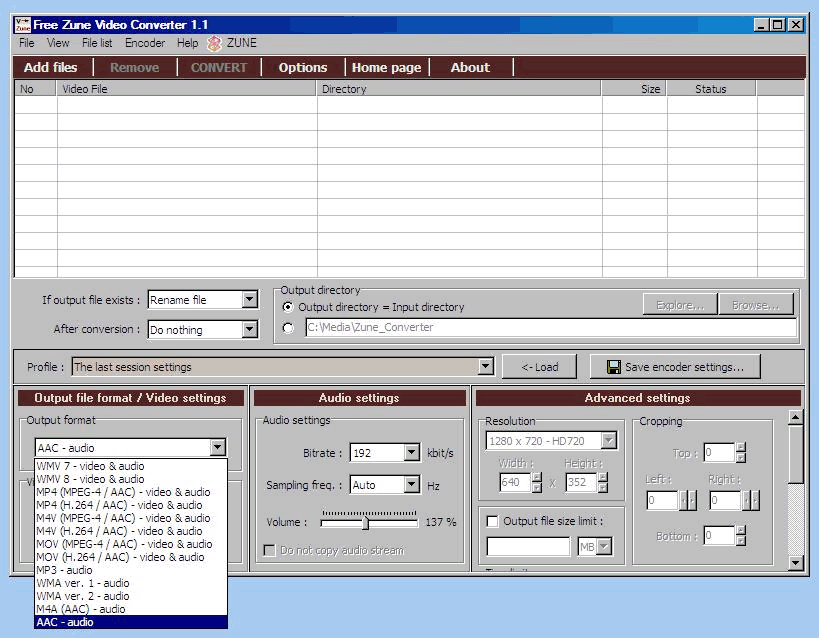Image resolution: width=819 pixels, height=638 pixels.
Task: Open the Options toolbar item
Action: click(x=302, y=68)
